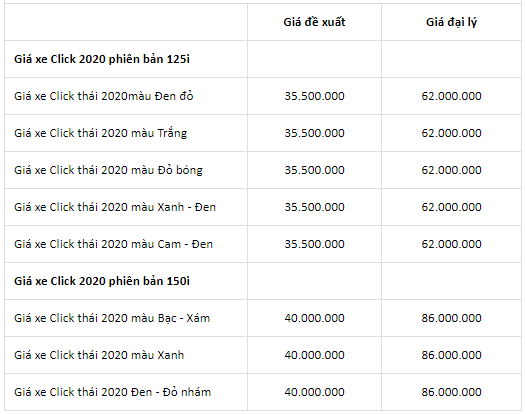
Task: Click the 62.000.000 dealer price for Xanh - Đen
Action: click(x=451, y=207)
